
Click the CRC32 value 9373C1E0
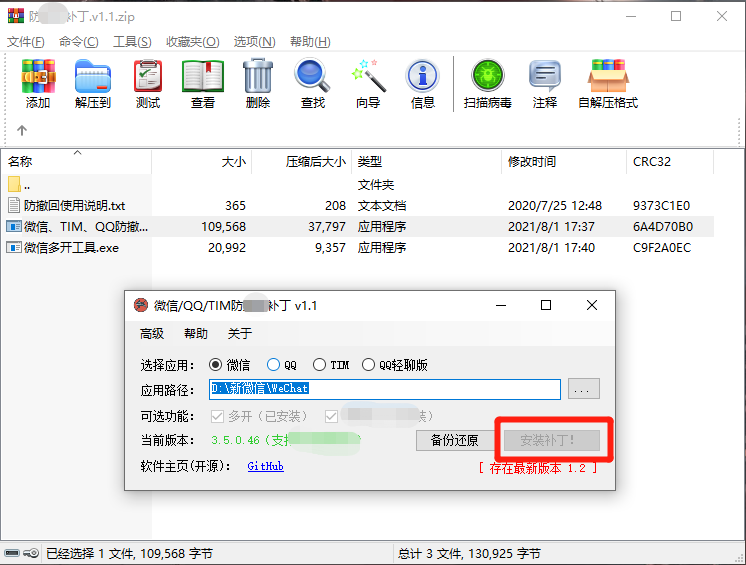tap(661, 206)
